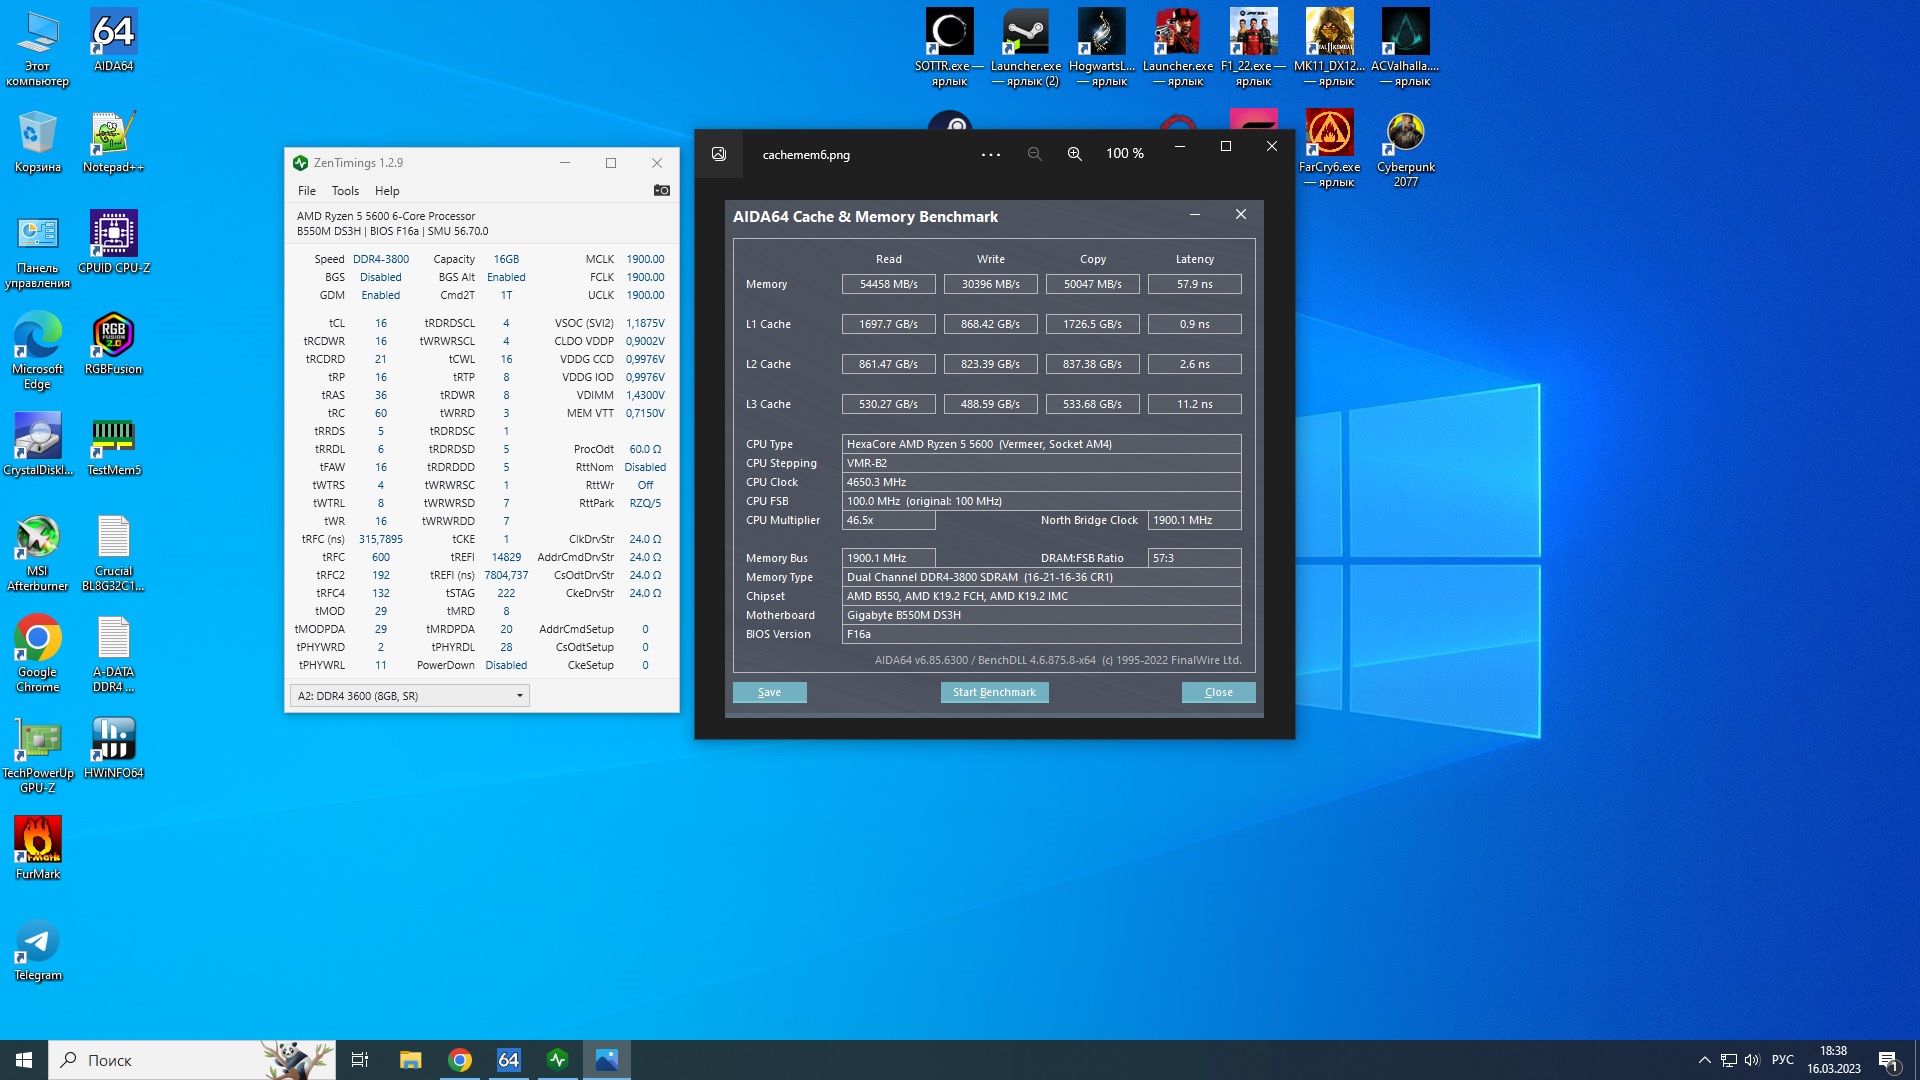Toggle the РУС keyboard language indicator

tap(1782, 1060)
